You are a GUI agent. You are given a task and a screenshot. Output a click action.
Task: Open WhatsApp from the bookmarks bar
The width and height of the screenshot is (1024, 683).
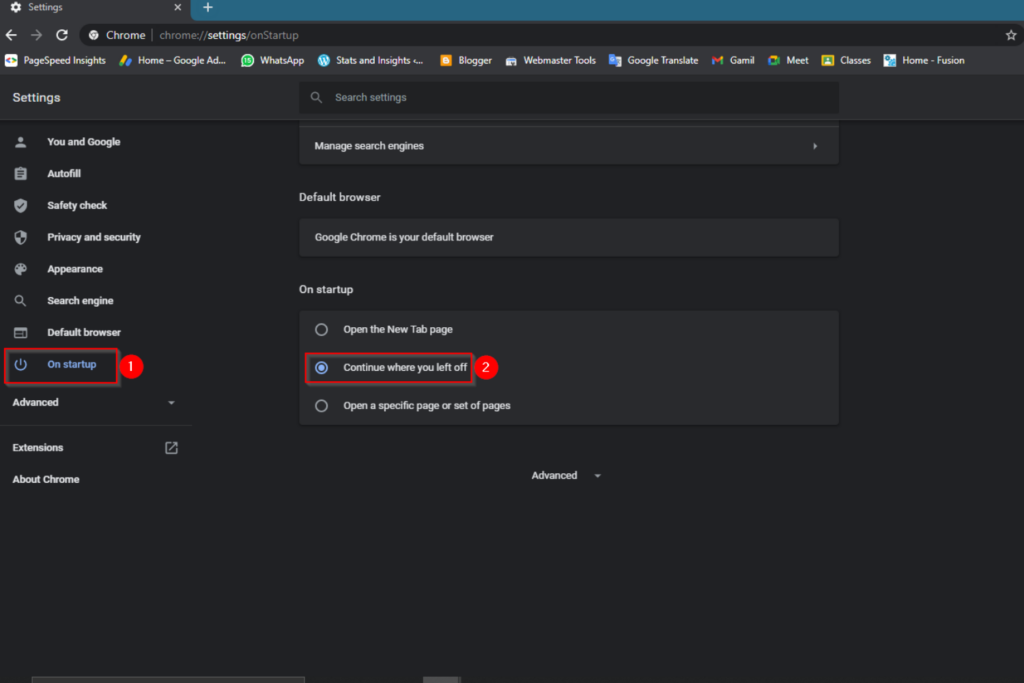(x=271, y=60)
